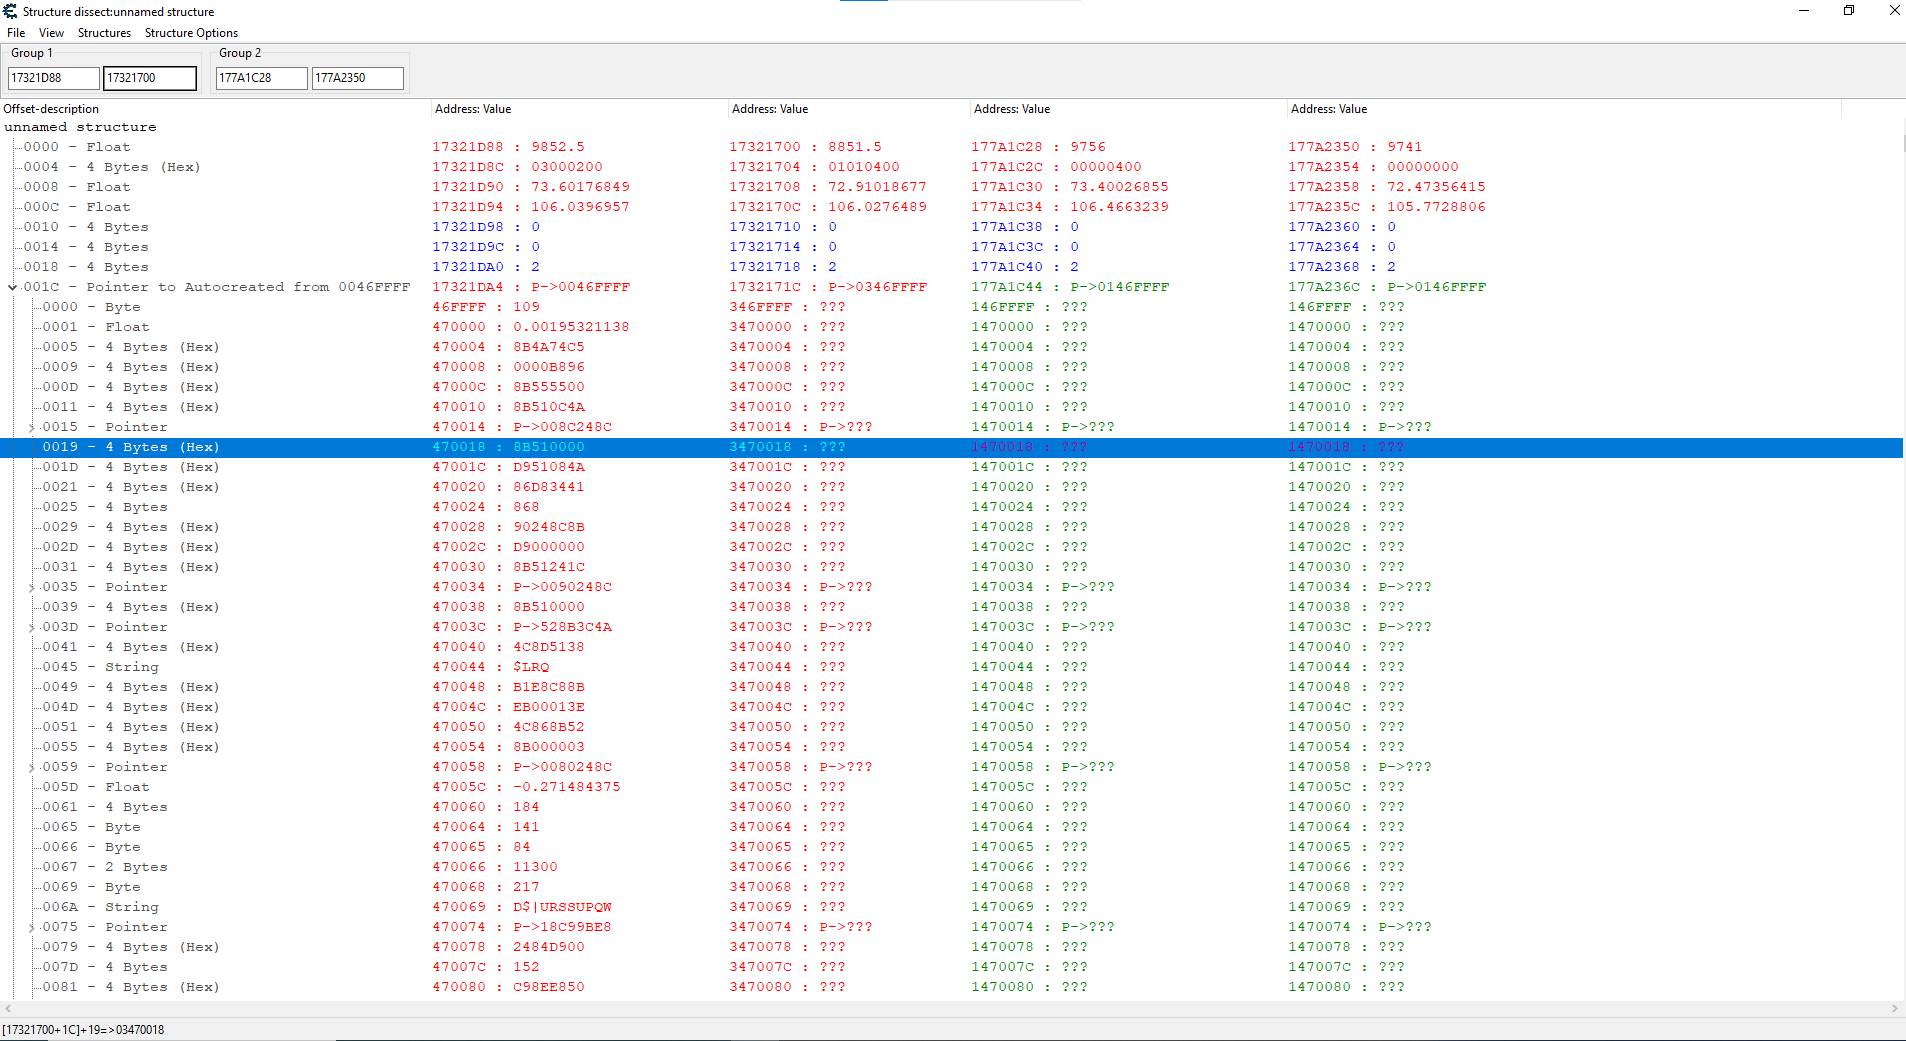1906x1041 pixels.
Task: Focus the Group 1 address field 17321D88
Action: 54,78
